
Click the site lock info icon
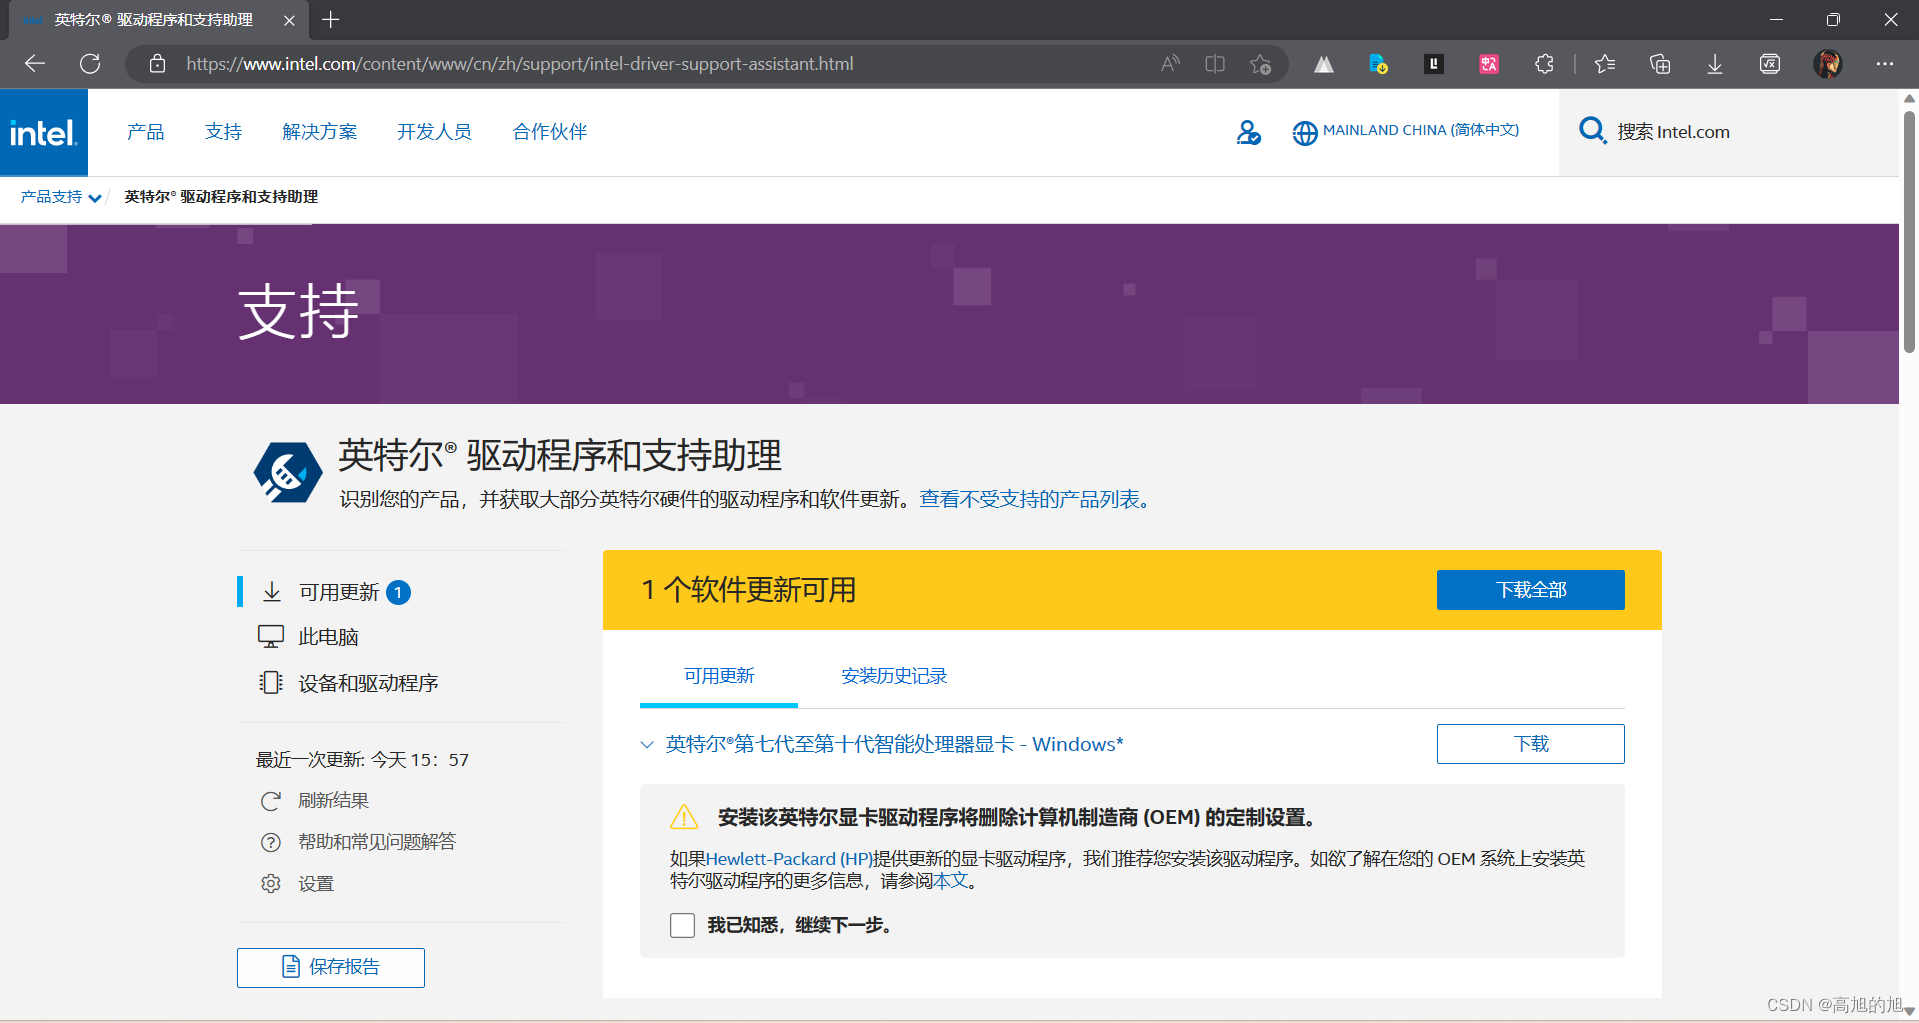pyautogui.click(x=157, y=64)
